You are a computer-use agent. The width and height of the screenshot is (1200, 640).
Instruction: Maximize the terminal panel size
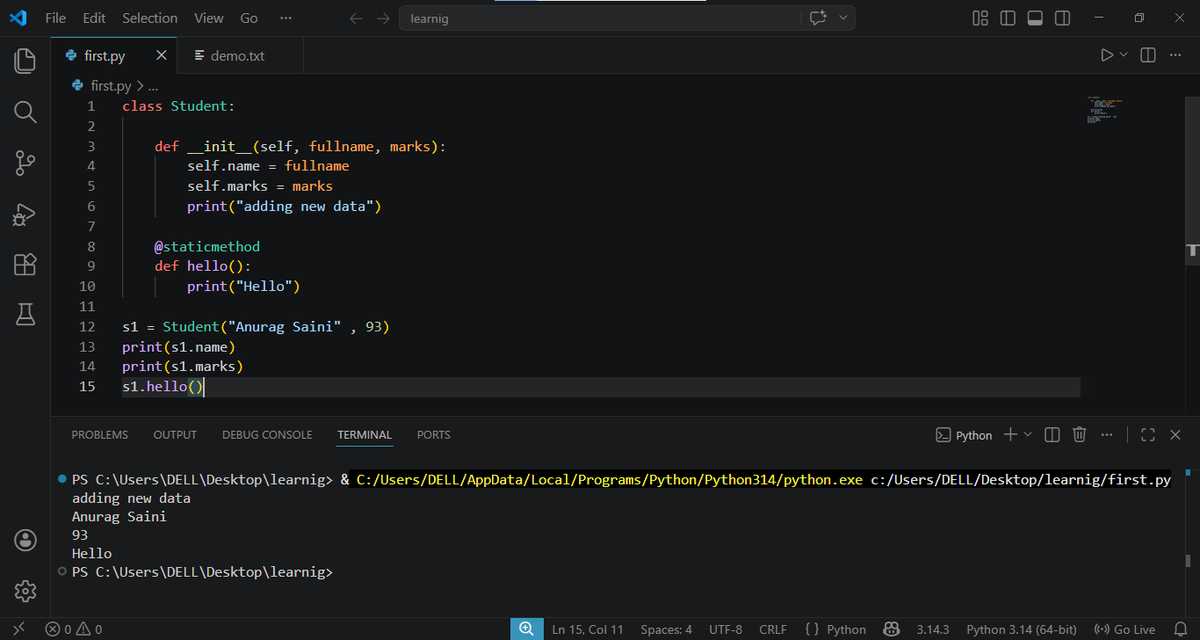pyautogui.click(x=1148, y=434)
